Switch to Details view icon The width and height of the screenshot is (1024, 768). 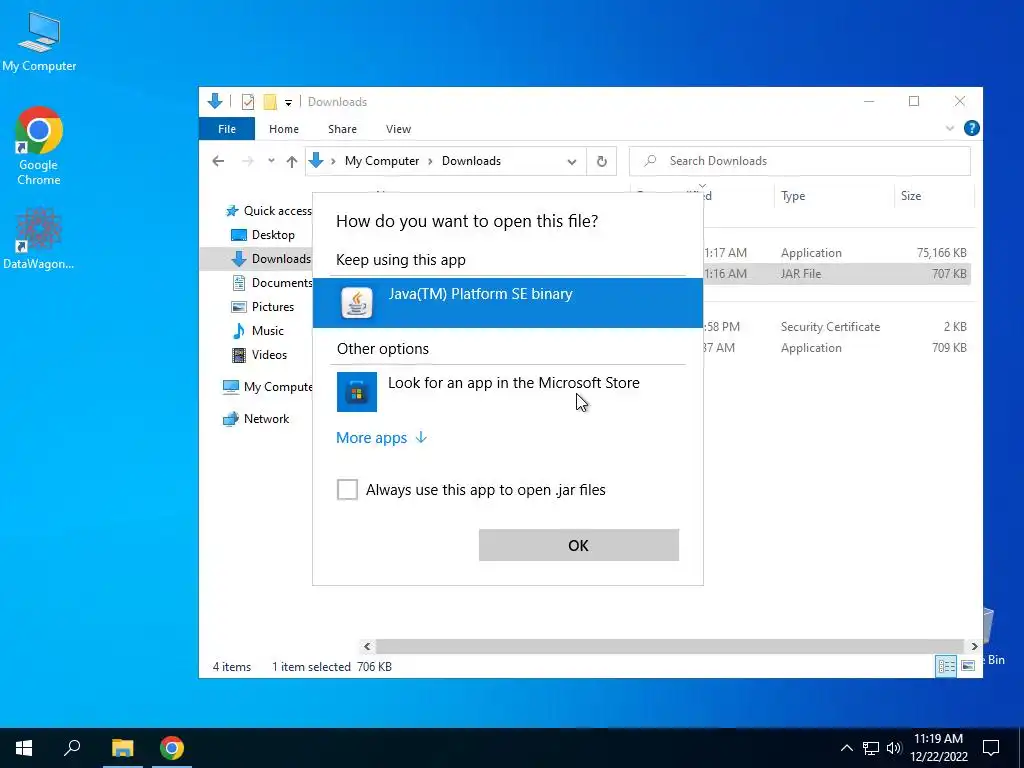click(x=946, y=665)
